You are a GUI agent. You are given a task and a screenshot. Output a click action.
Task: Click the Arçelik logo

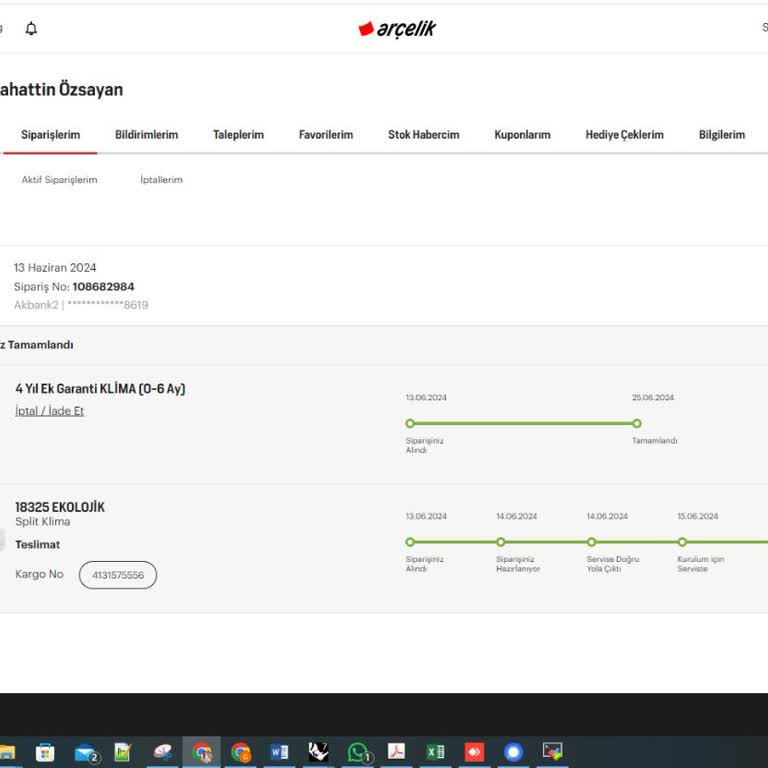point(397,29)
